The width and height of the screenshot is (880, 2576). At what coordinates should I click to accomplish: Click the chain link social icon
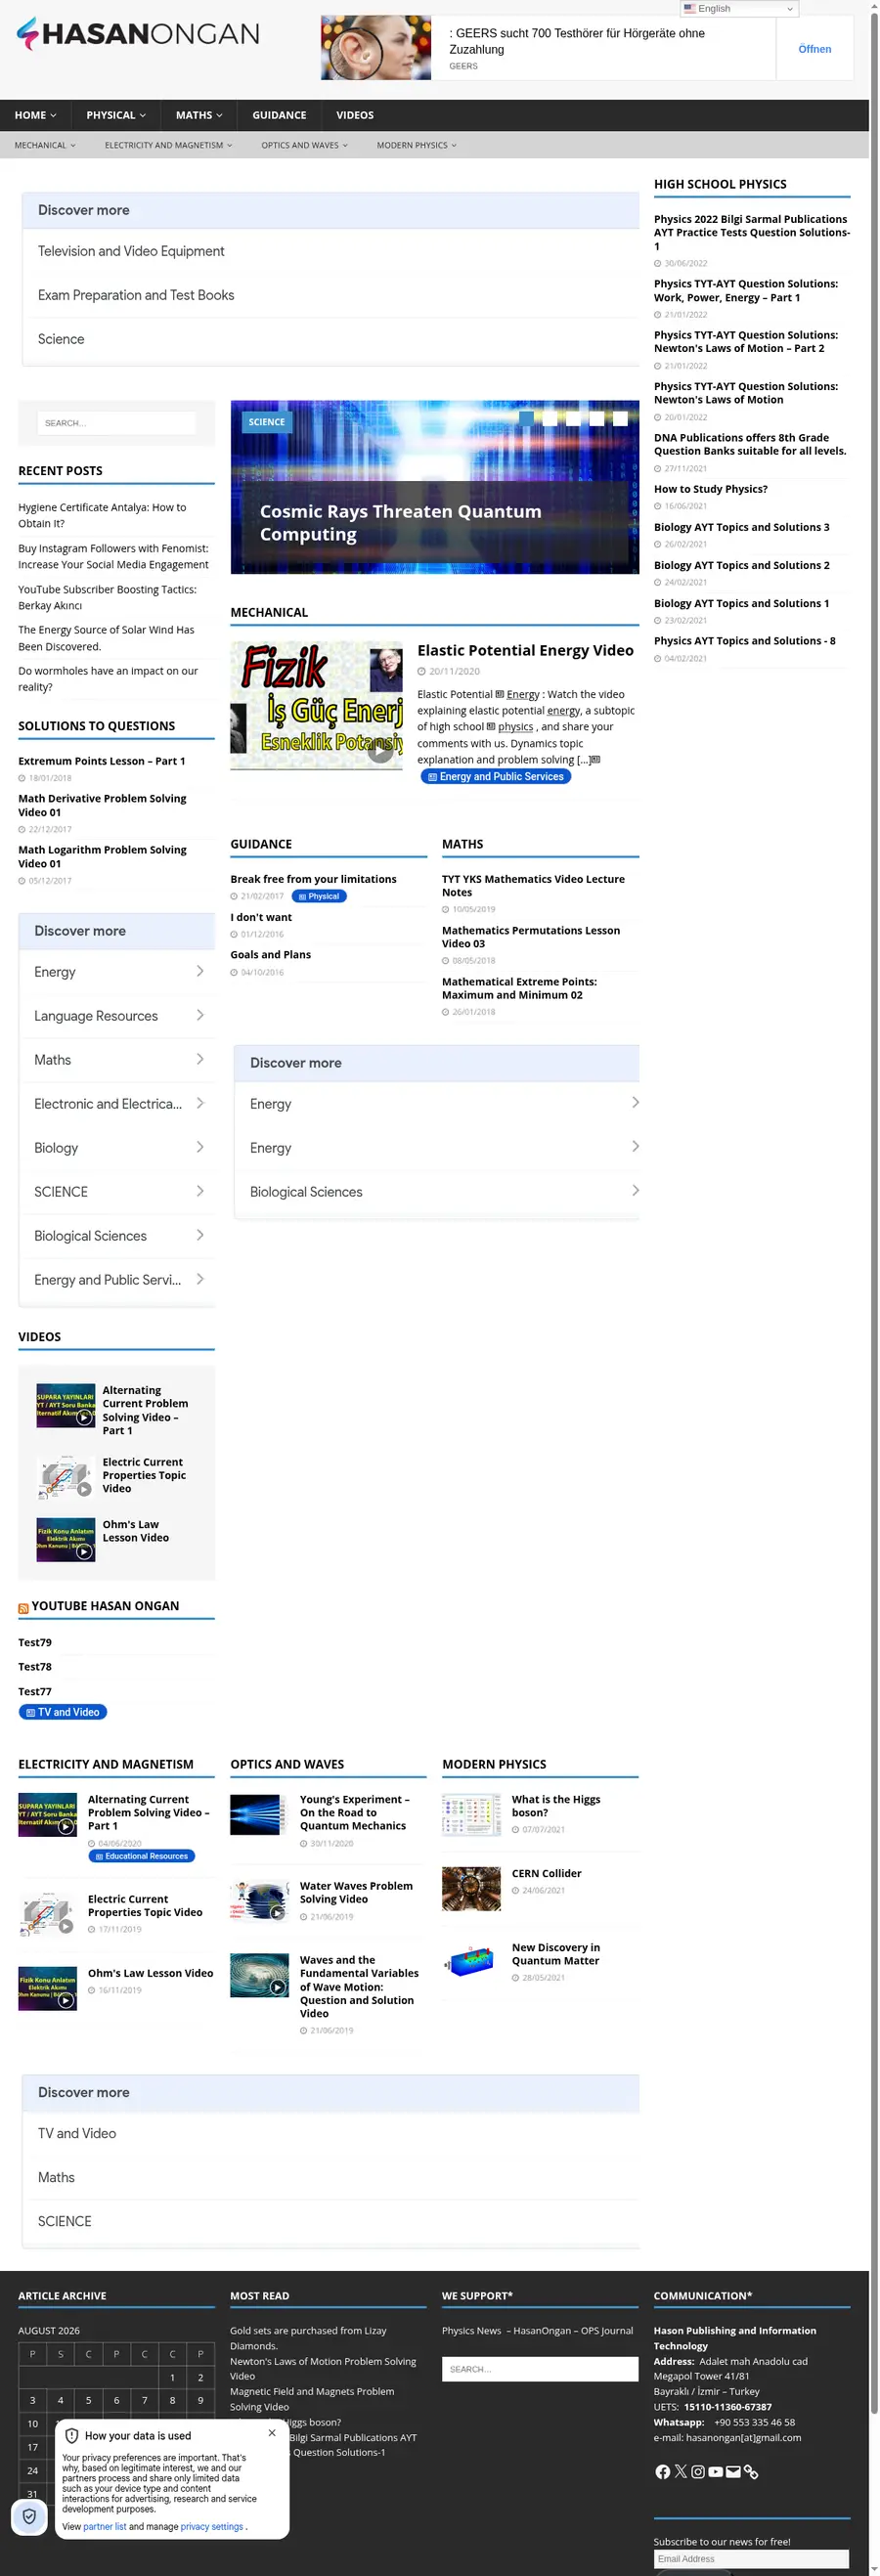(x=751, y=2471)
